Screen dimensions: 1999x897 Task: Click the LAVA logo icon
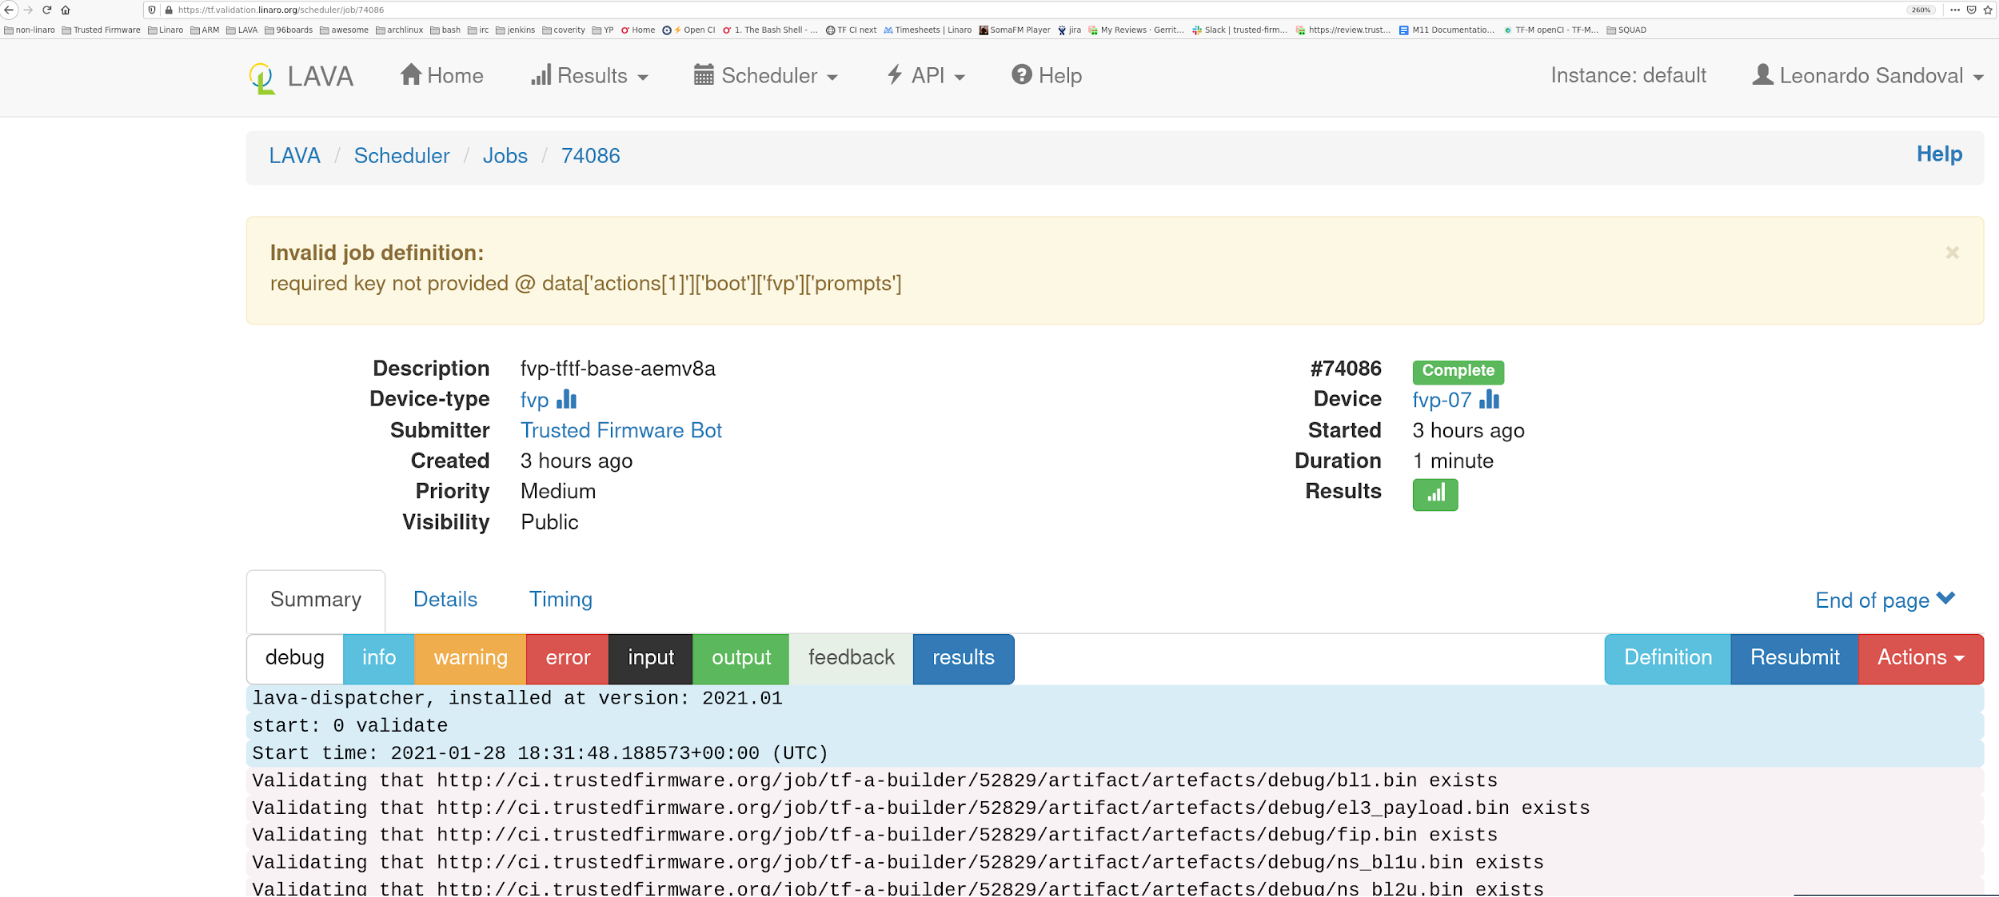click(262, 77)
